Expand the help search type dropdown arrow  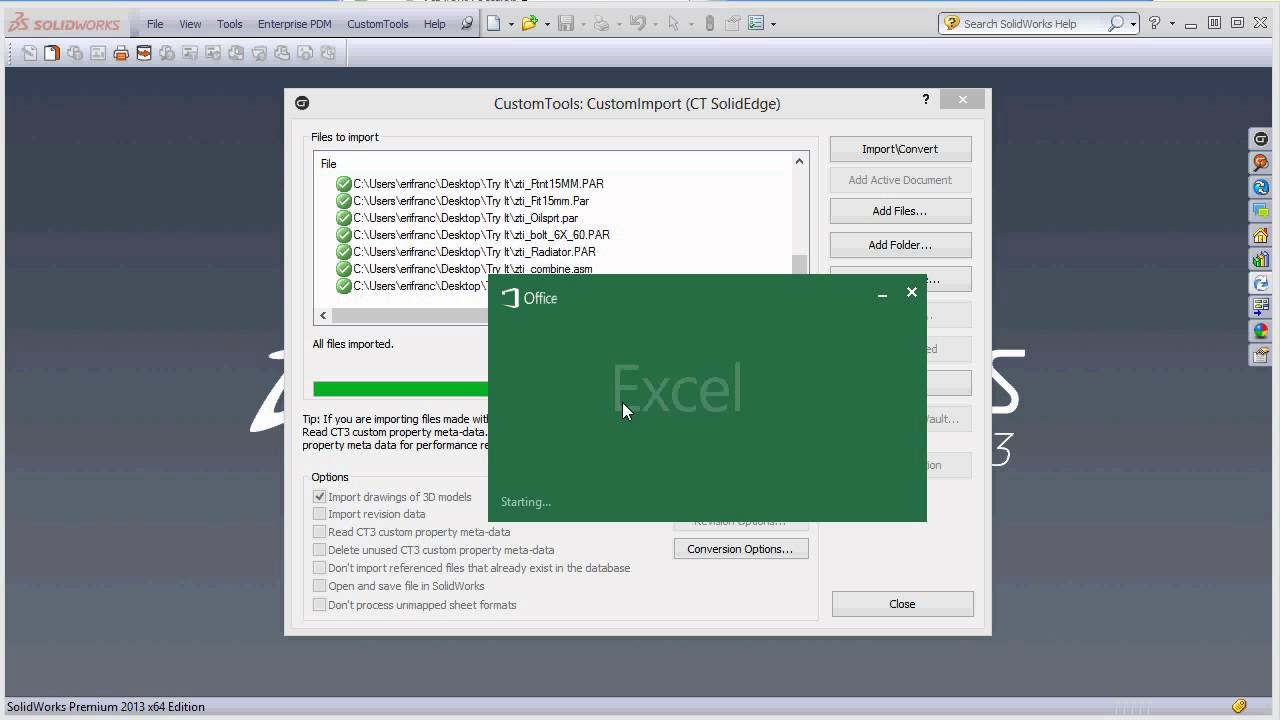point(1133,24)
